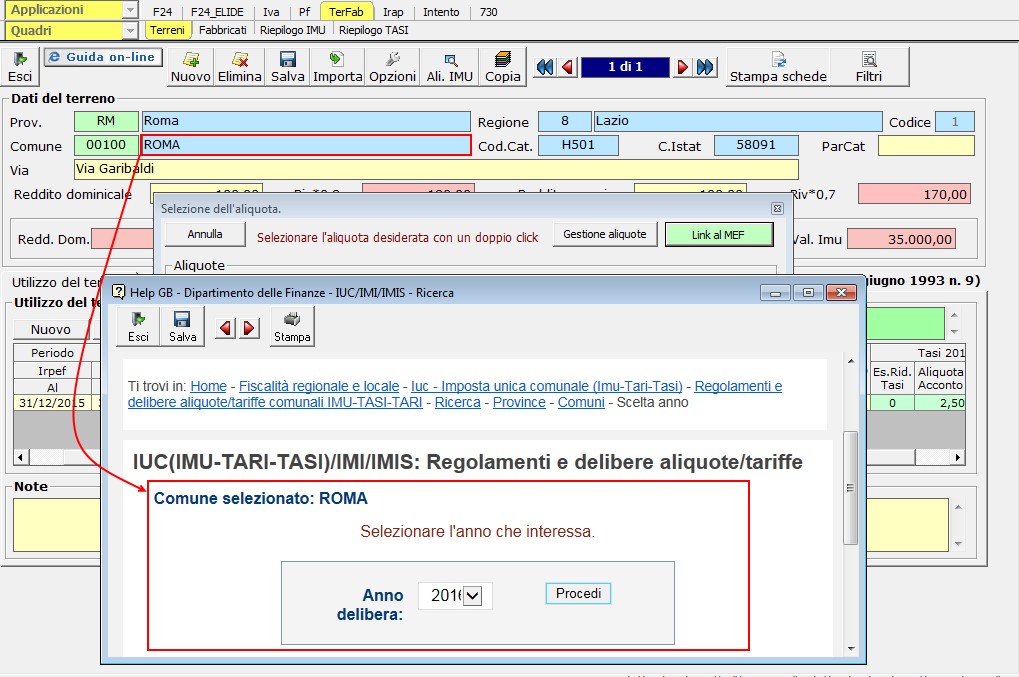
Task: Click the down arrow of the Help GB scrollbar
Action: click(851, 649)
